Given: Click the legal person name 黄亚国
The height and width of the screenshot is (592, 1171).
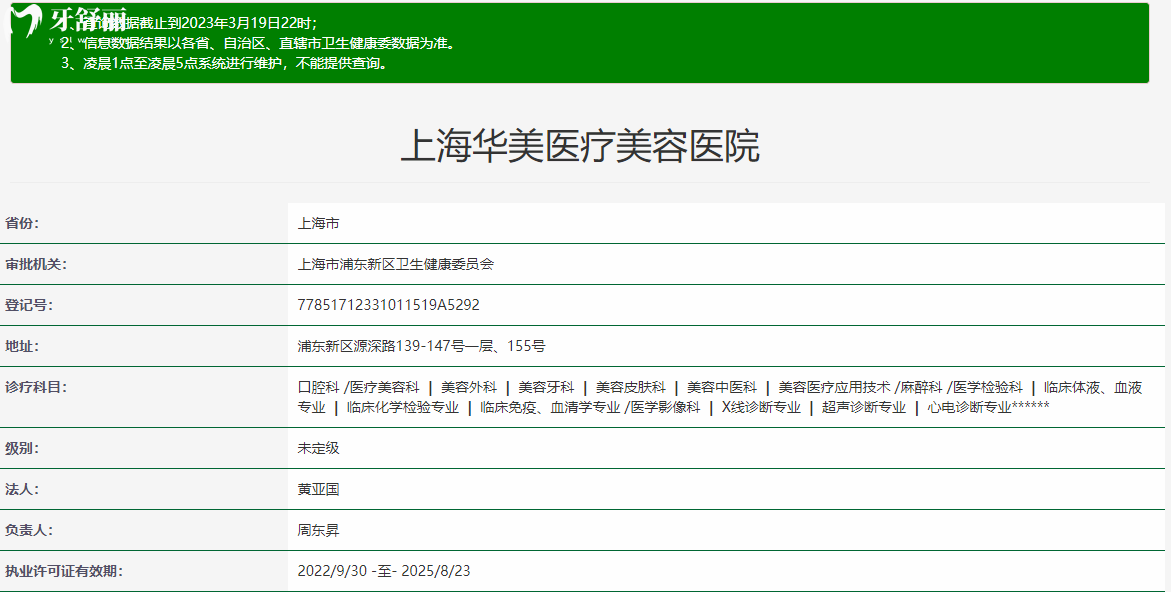Looking at the screenshot, I should pos(318,490).
